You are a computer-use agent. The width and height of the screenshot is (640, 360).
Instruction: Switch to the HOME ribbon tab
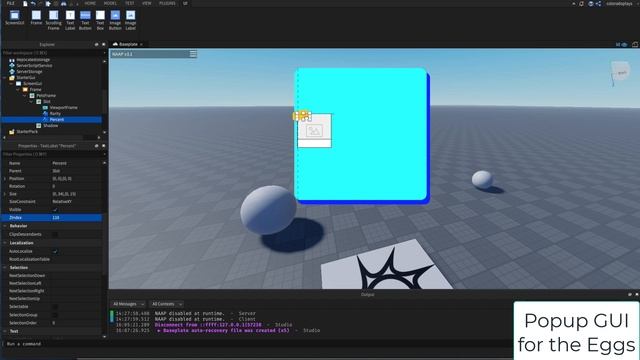pos(90,3)
